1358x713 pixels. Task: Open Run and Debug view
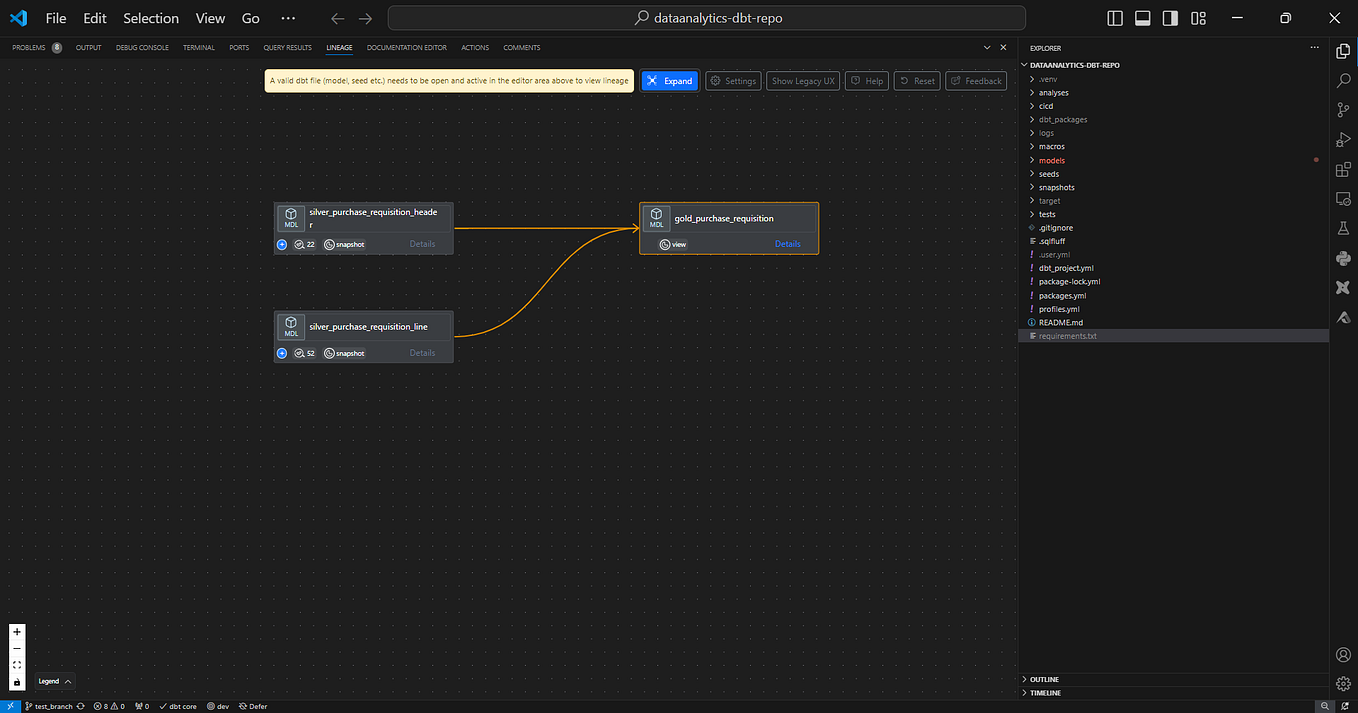point(1343,139)
